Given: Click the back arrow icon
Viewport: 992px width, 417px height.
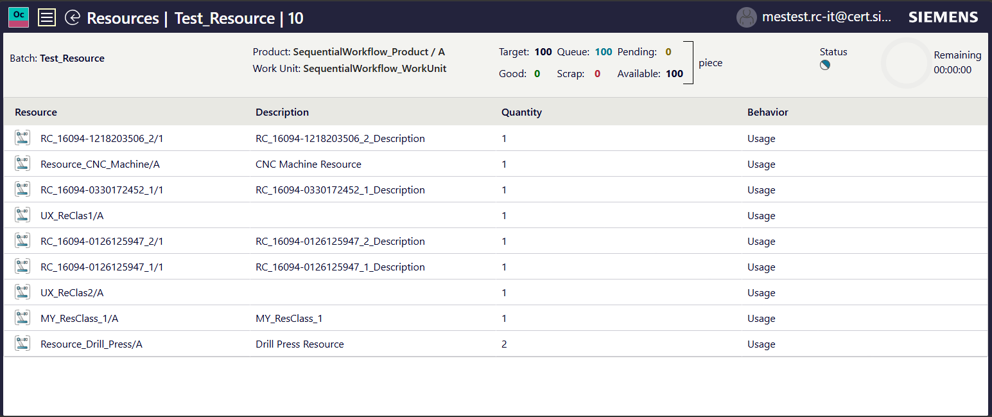Looking at the screenshot, I should pos(73,18).
